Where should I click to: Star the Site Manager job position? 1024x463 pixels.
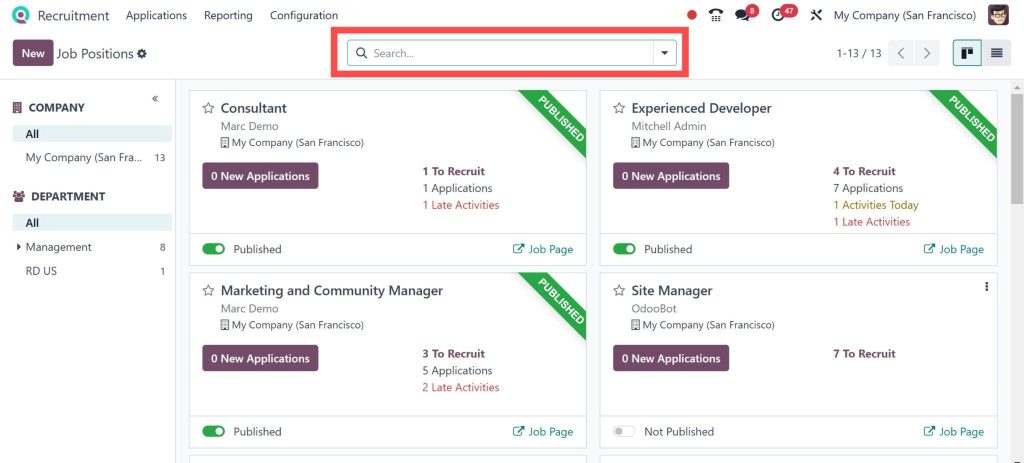point(619,291)
